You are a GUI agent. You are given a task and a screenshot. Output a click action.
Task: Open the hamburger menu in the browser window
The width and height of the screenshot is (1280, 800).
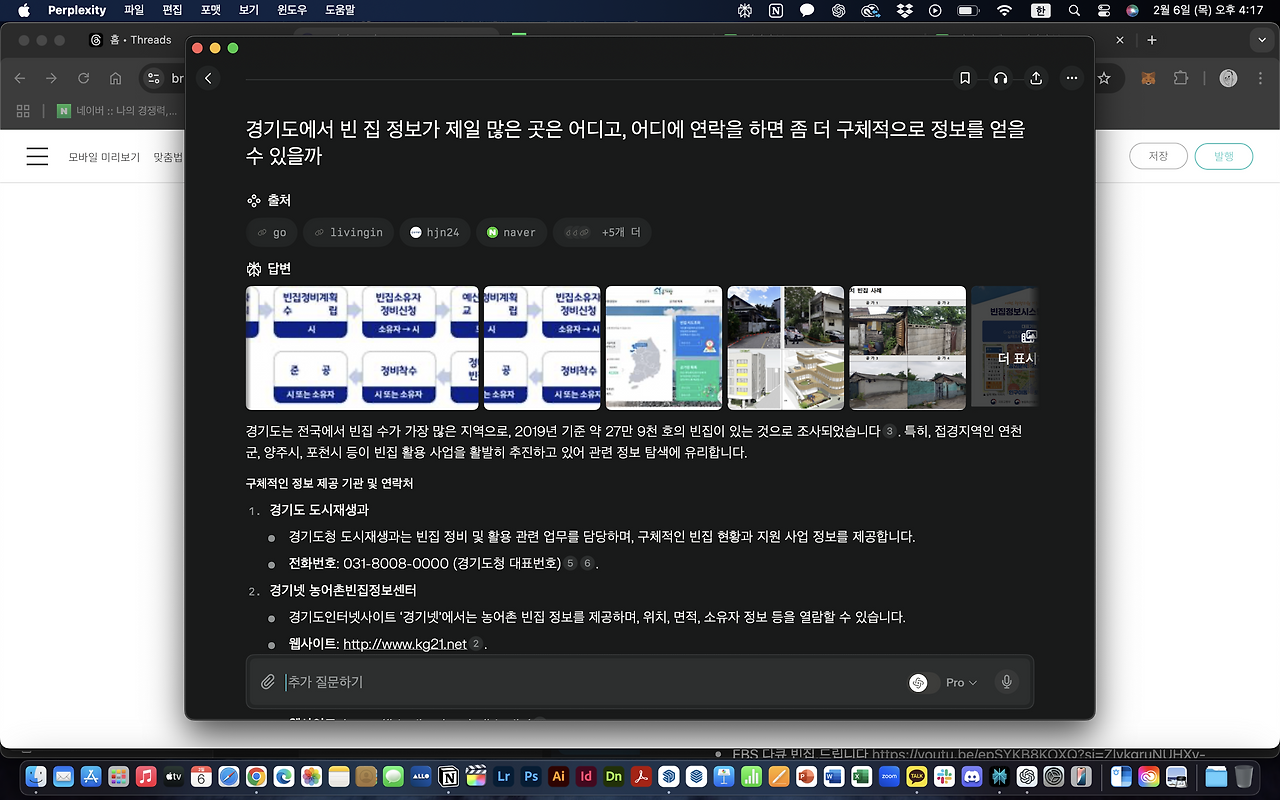pyautogui.click(x=37, y=156)
